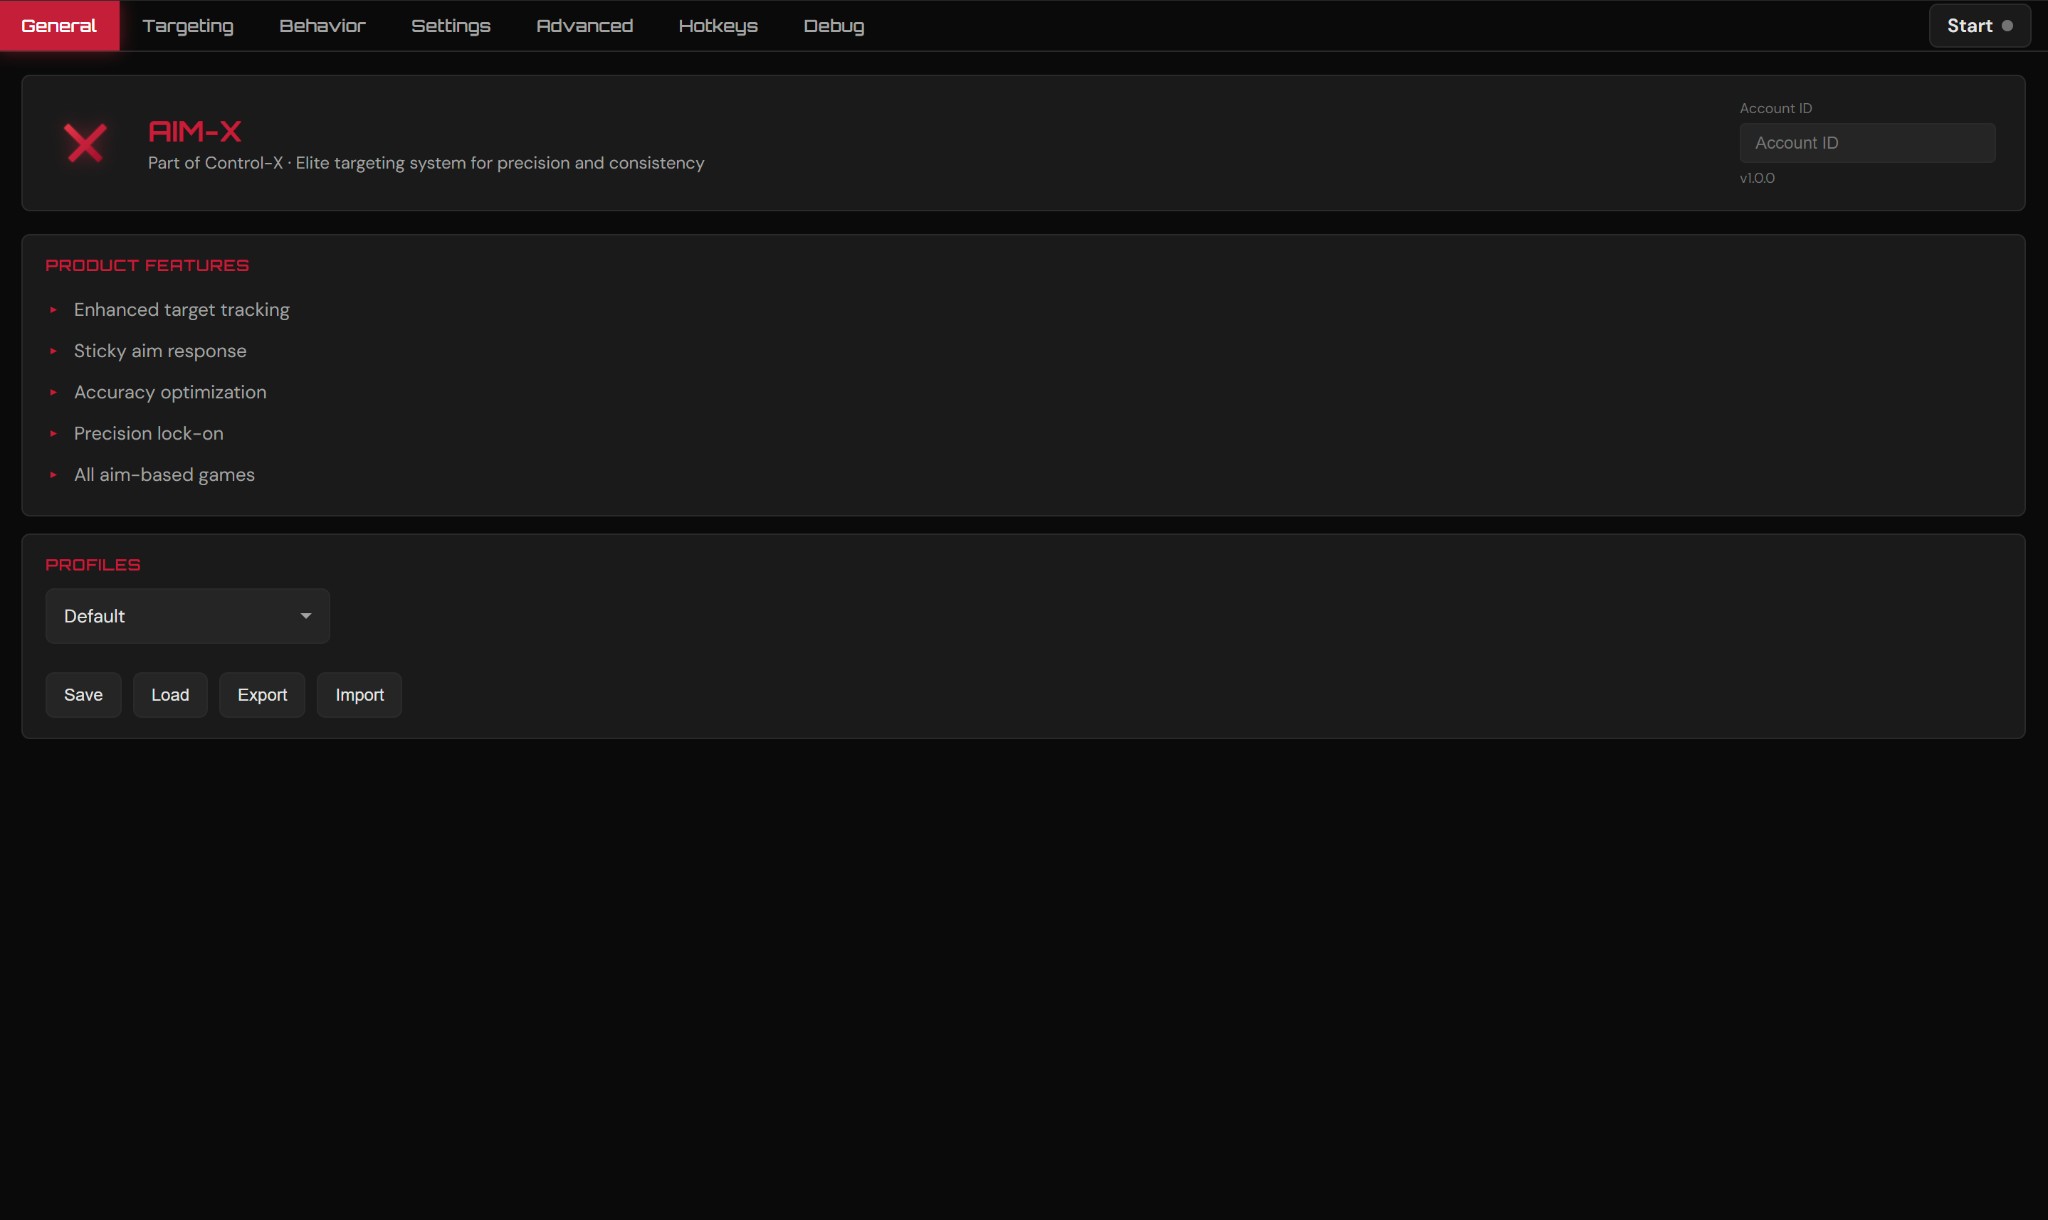Open the Hotkeys tab
The height and width of the screenshot is (1220, 2048).
point(717,26)
